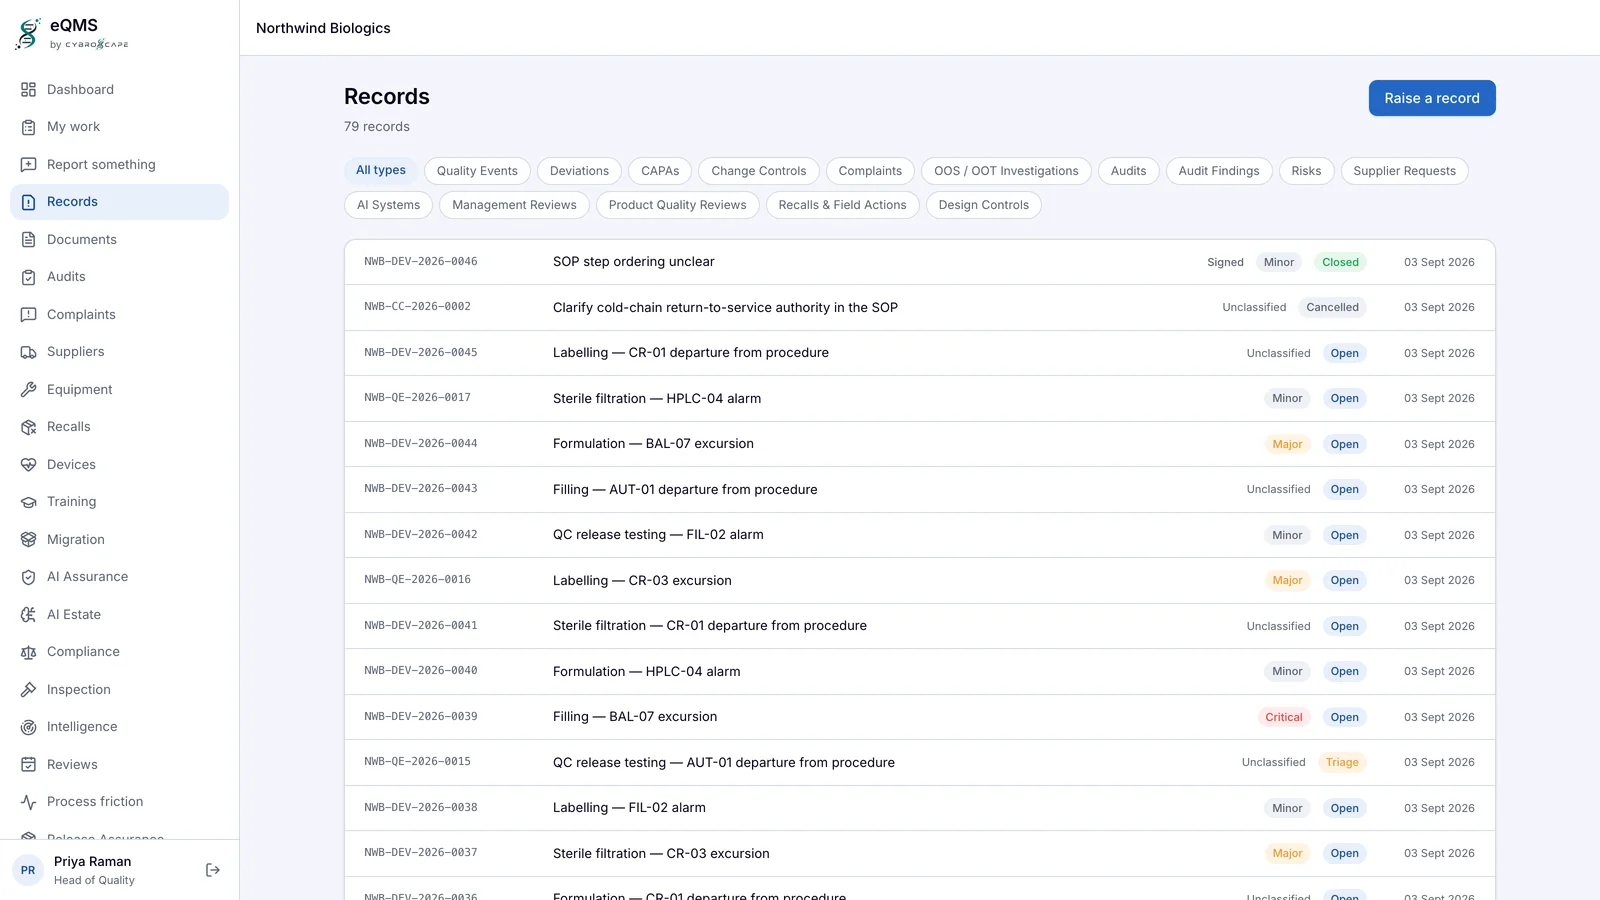Filter records by Change Controls

(x=759, y=171)
